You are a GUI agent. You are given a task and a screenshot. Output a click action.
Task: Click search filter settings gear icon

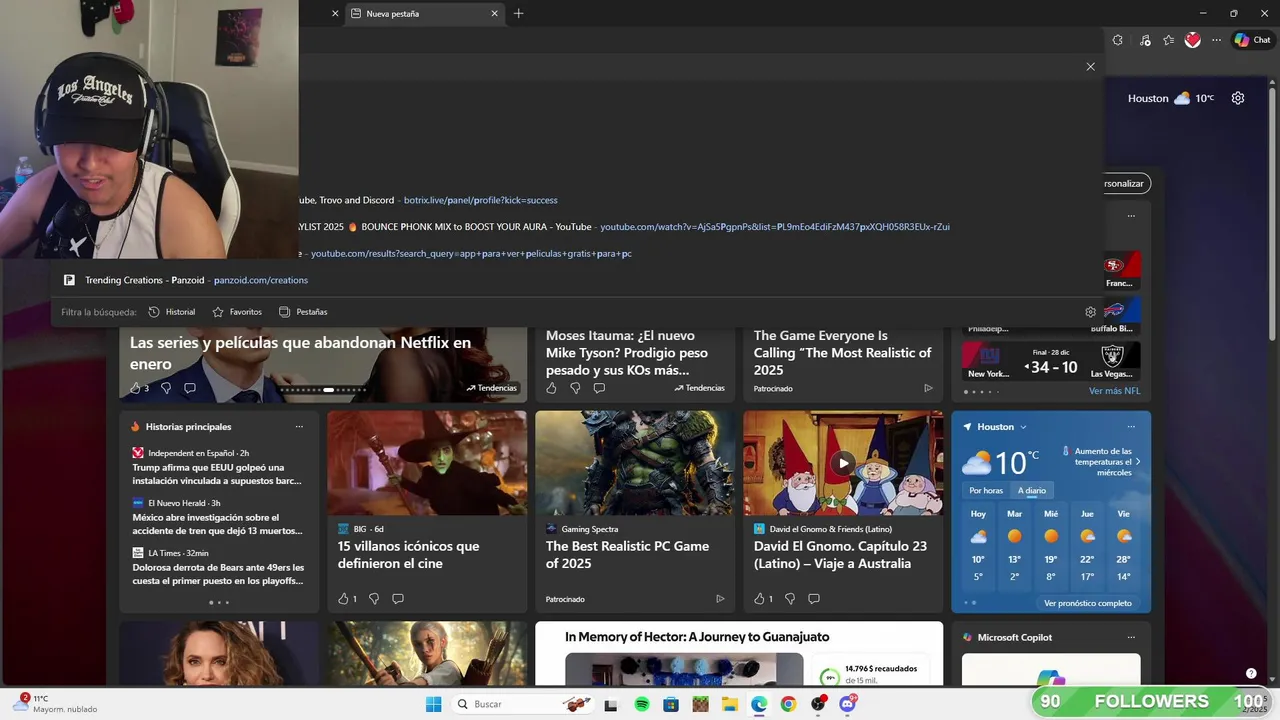[1090, 312]
